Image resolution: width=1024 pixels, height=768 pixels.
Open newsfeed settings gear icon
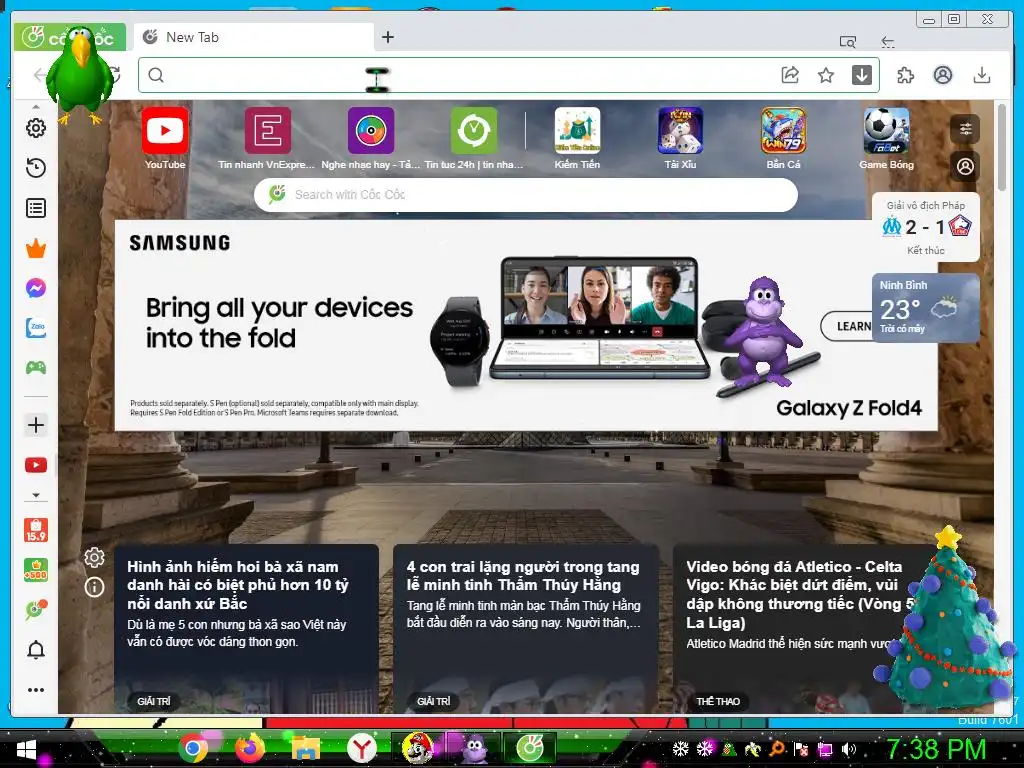click(95, 558)
